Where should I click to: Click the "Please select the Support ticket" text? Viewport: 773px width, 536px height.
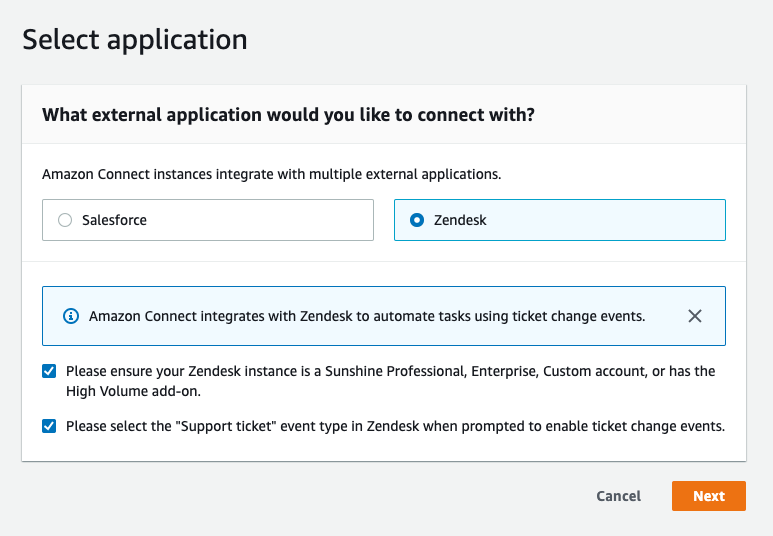coord(170,426)
